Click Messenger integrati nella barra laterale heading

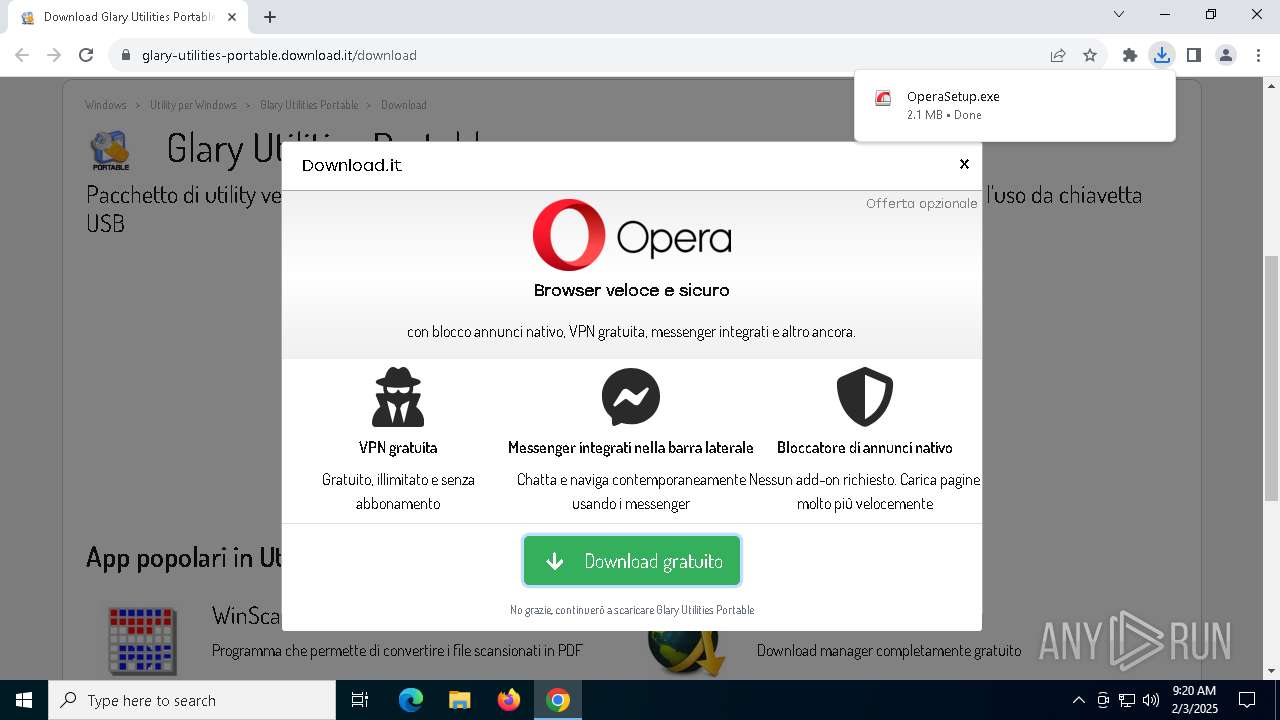(x=631, y=448)
